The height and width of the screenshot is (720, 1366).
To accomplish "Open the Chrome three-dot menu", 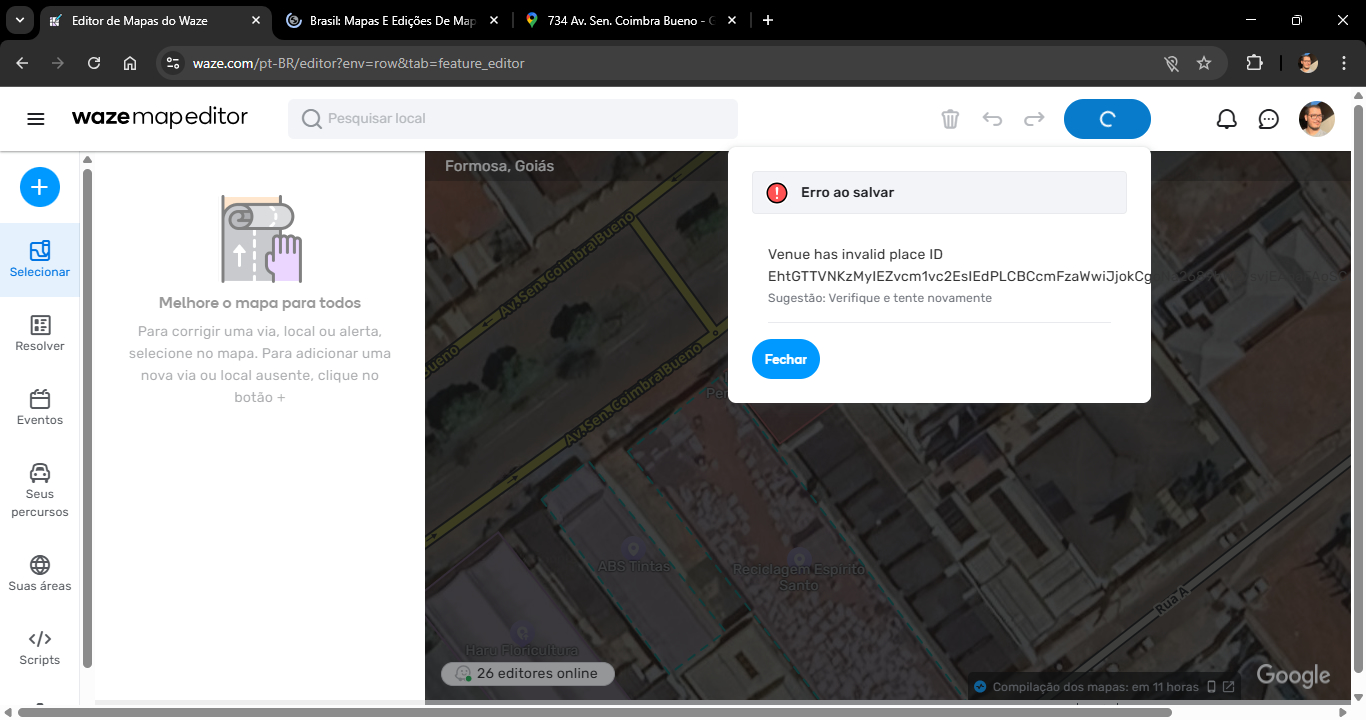I will [1343, 63].
